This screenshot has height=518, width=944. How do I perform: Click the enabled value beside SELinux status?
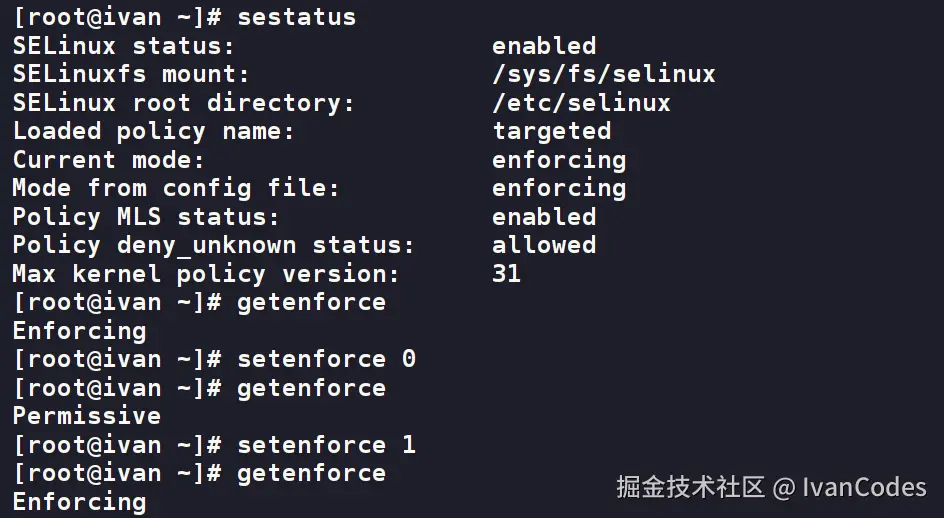(544, 46)
